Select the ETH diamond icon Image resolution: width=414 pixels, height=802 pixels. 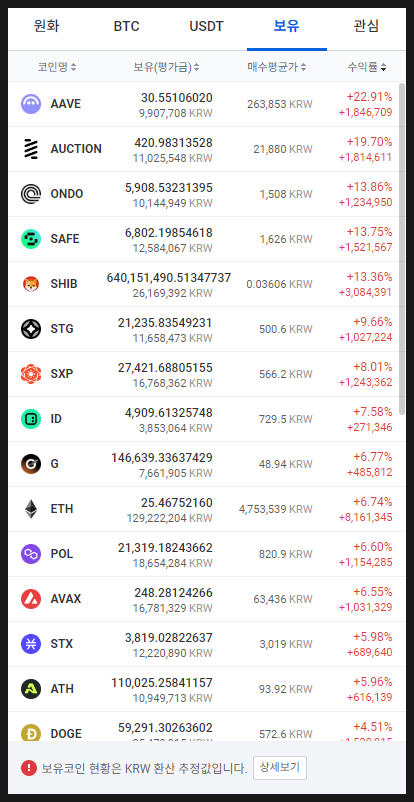(31, 509)
